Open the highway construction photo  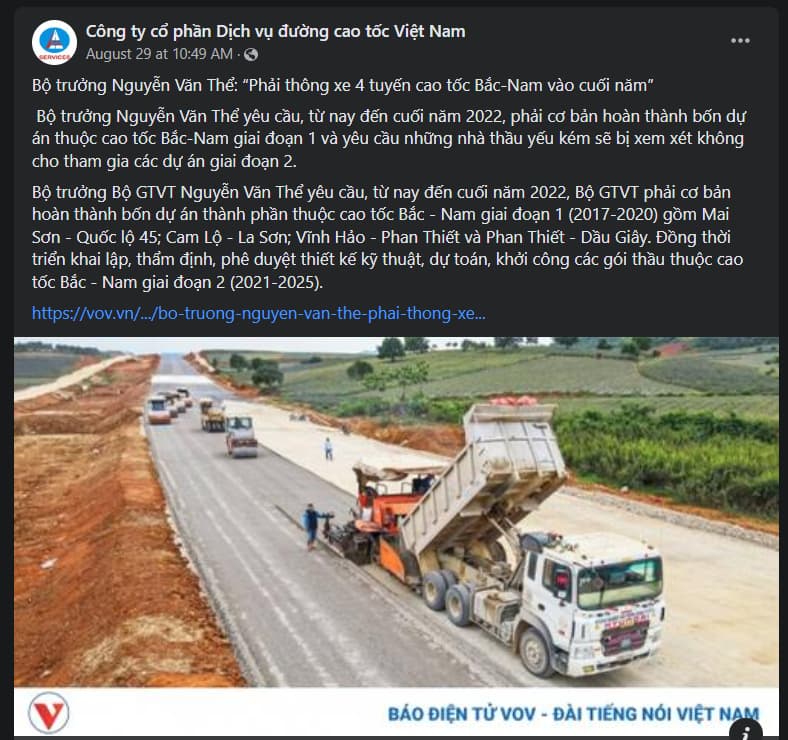click(396, 512)
